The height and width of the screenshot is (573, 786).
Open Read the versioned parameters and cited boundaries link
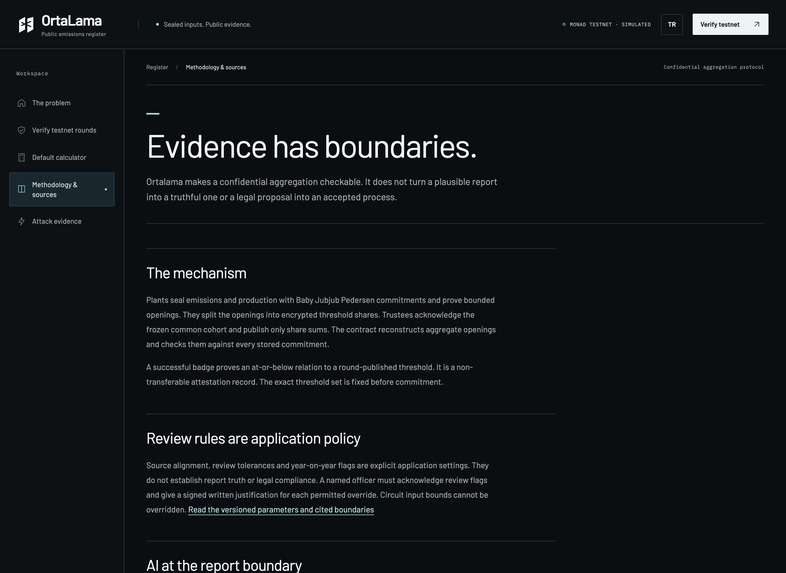coord(281,510)
